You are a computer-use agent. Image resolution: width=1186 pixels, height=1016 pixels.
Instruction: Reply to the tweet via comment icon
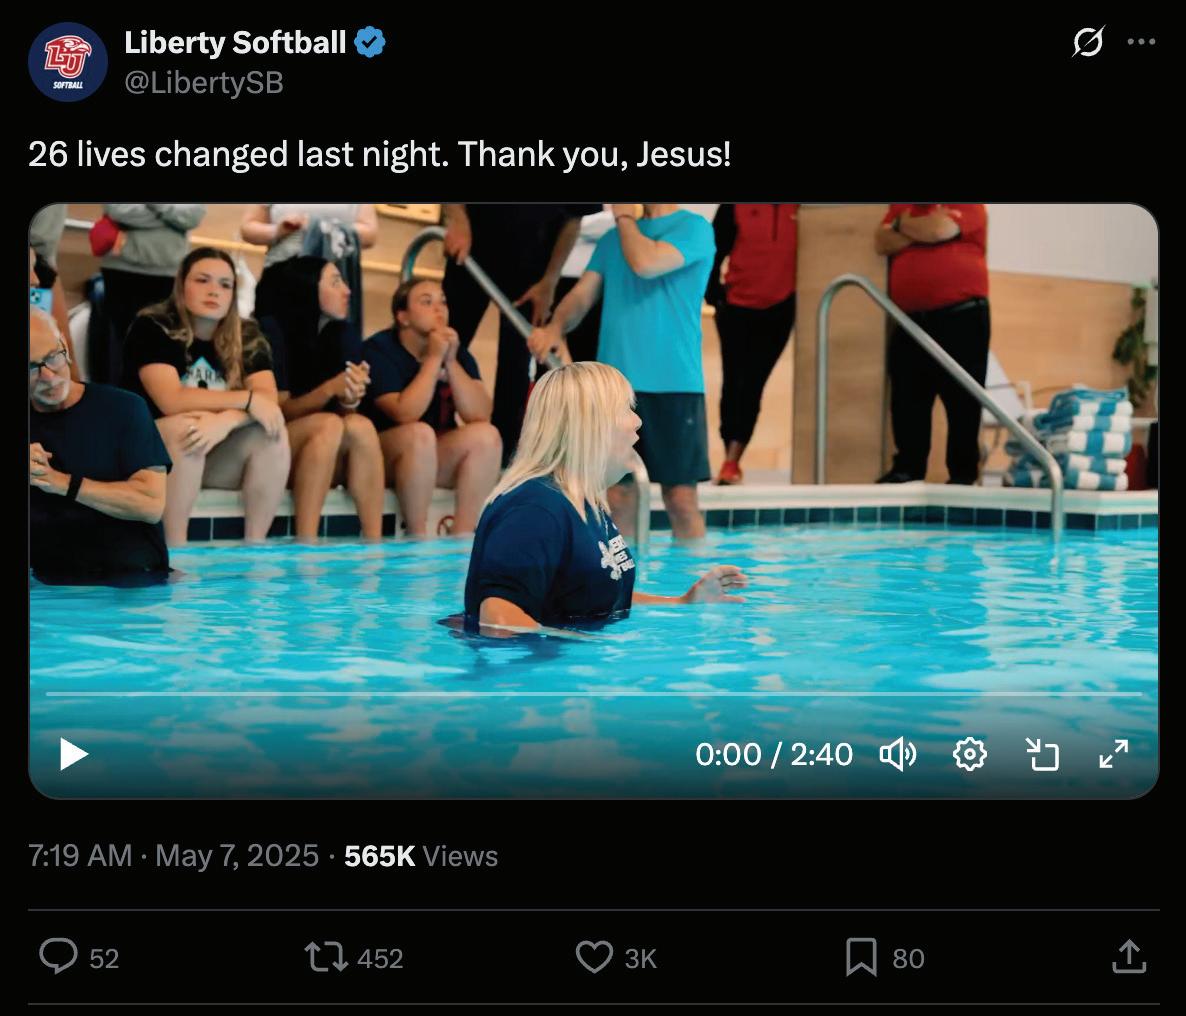tap(58, 956)
